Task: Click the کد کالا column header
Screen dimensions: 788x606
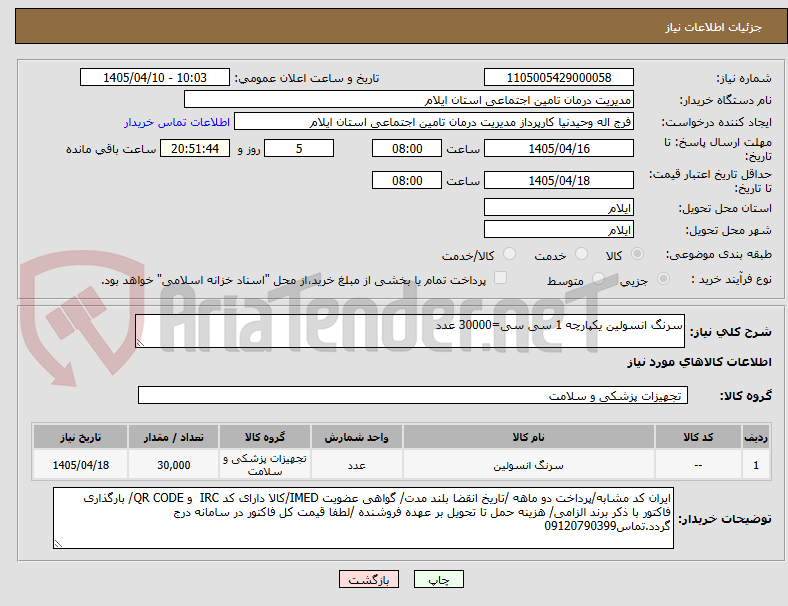Action: tap(698, 437)
